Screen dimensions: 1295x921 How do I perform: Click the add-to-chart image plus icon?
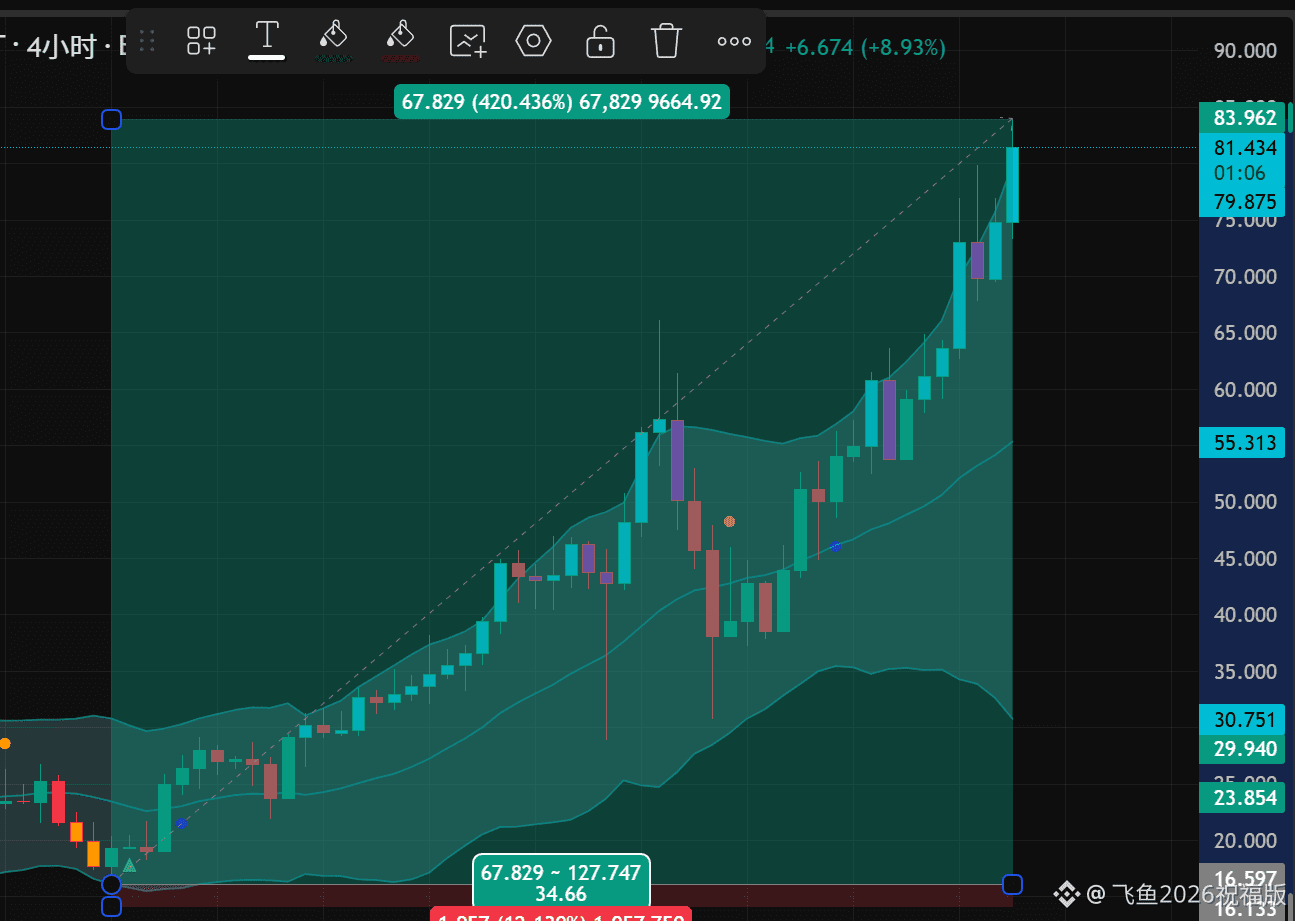[x=468, y=41]
